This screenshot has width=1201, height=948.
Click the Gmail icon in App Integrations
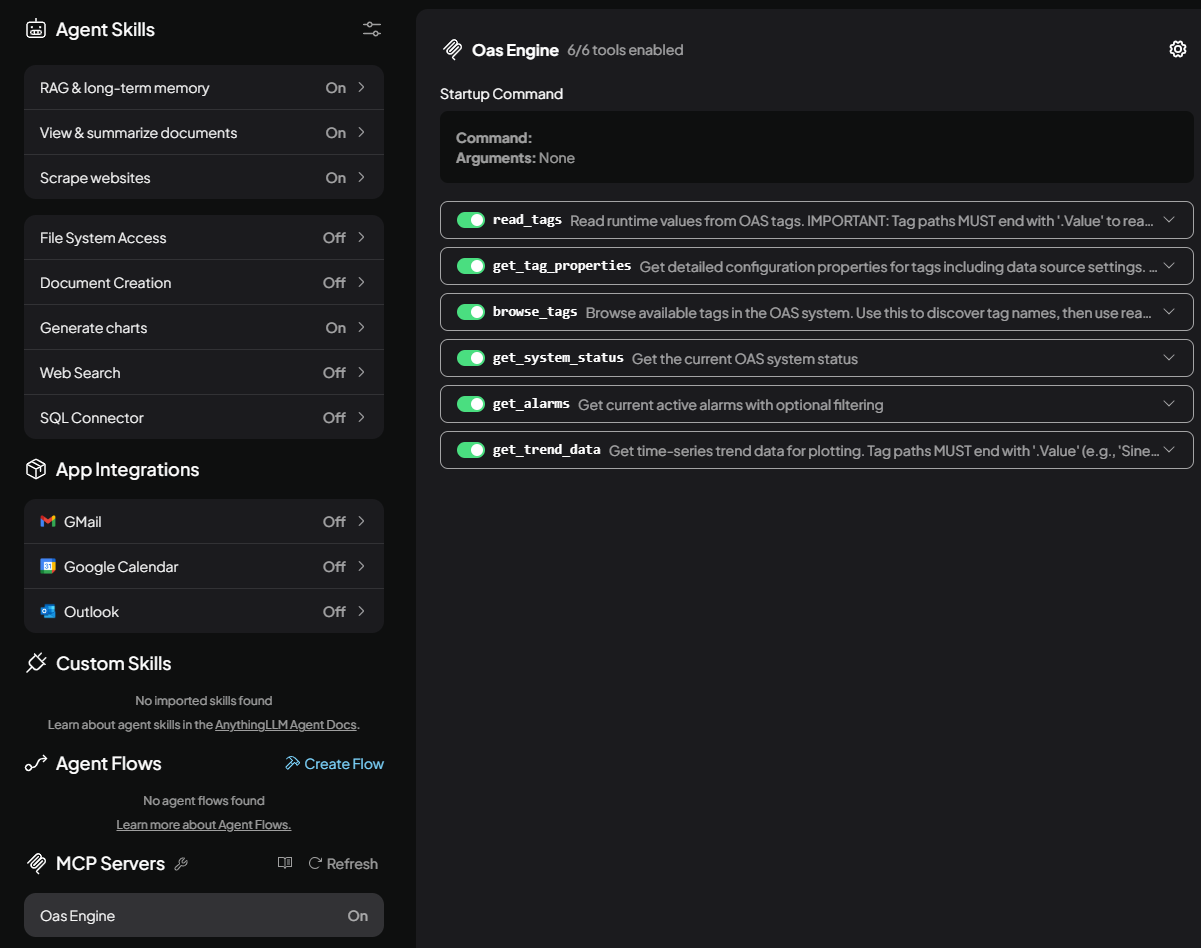(48, 522)
